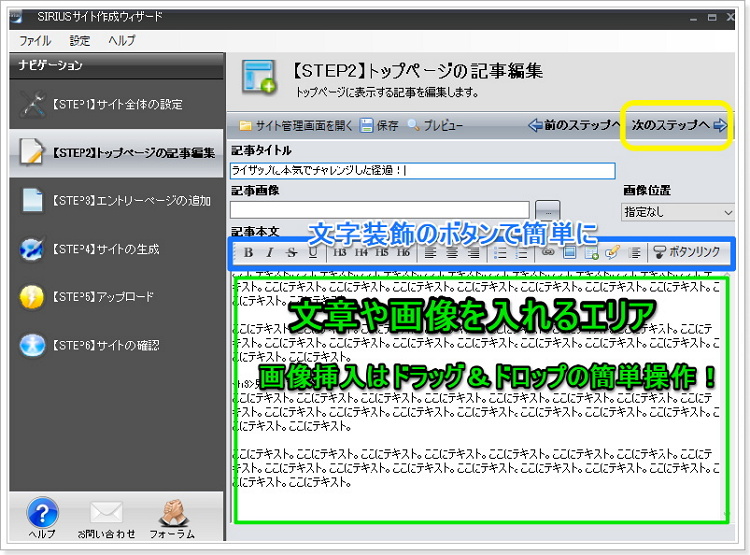Screen dimensions: 750x555
Task: Open フォーラム handshake icon
Action: (172, 519)
